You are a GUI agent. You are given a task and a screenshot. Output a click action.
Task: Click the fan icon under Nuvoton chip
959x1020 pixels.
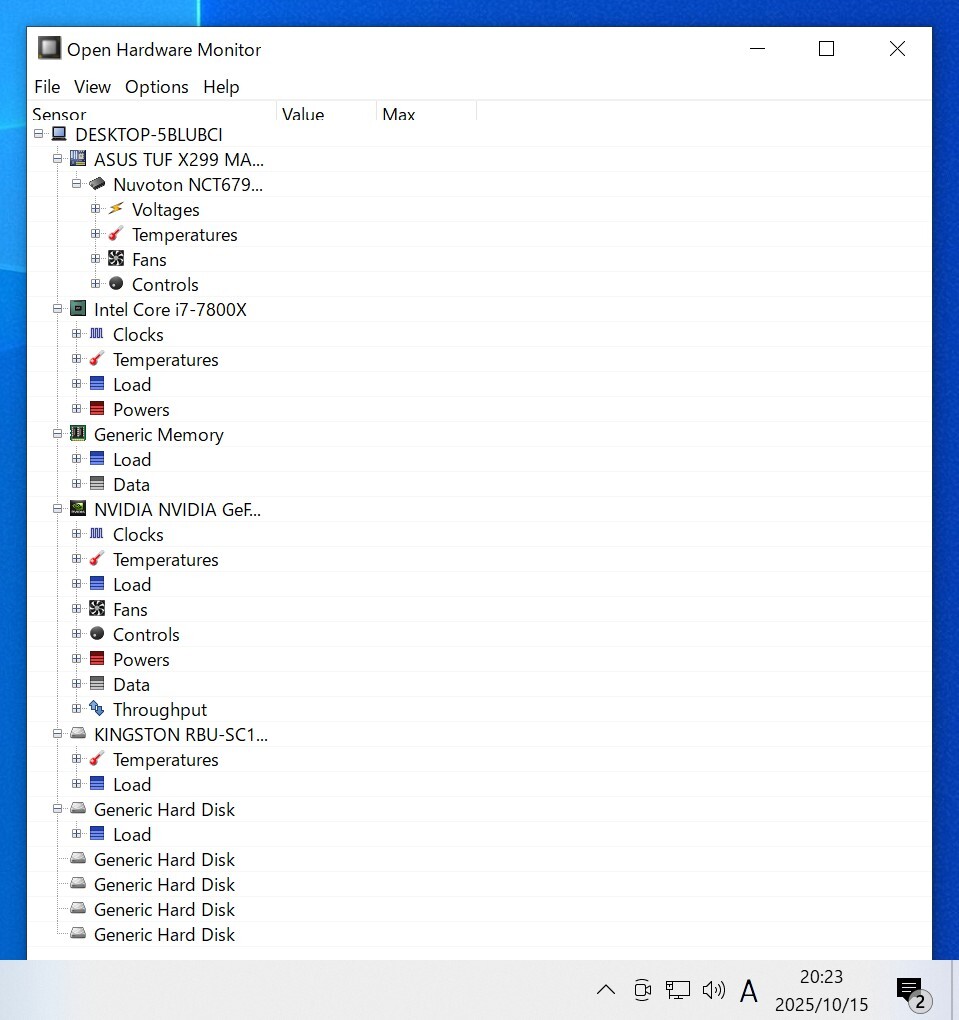point(116,259)
